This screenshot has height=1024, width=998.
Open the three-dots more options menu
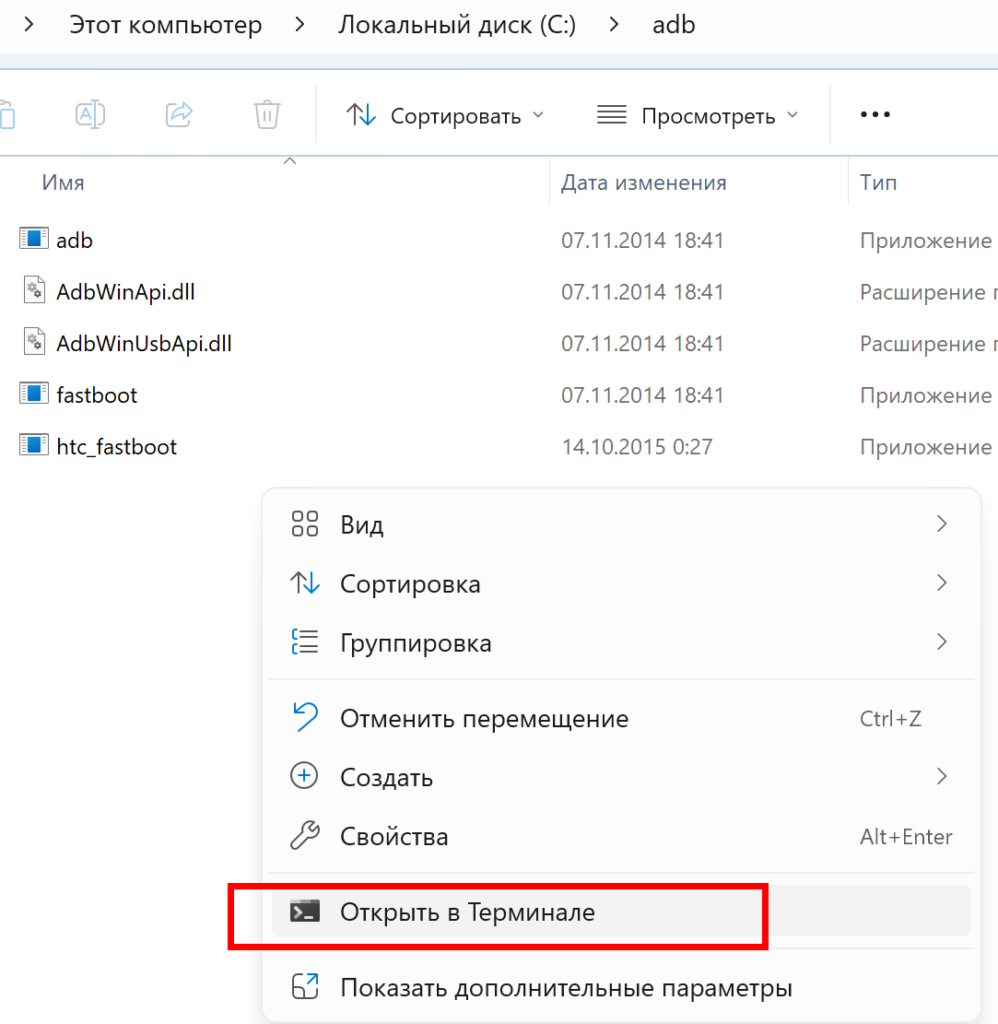click(x=875, y=114)
